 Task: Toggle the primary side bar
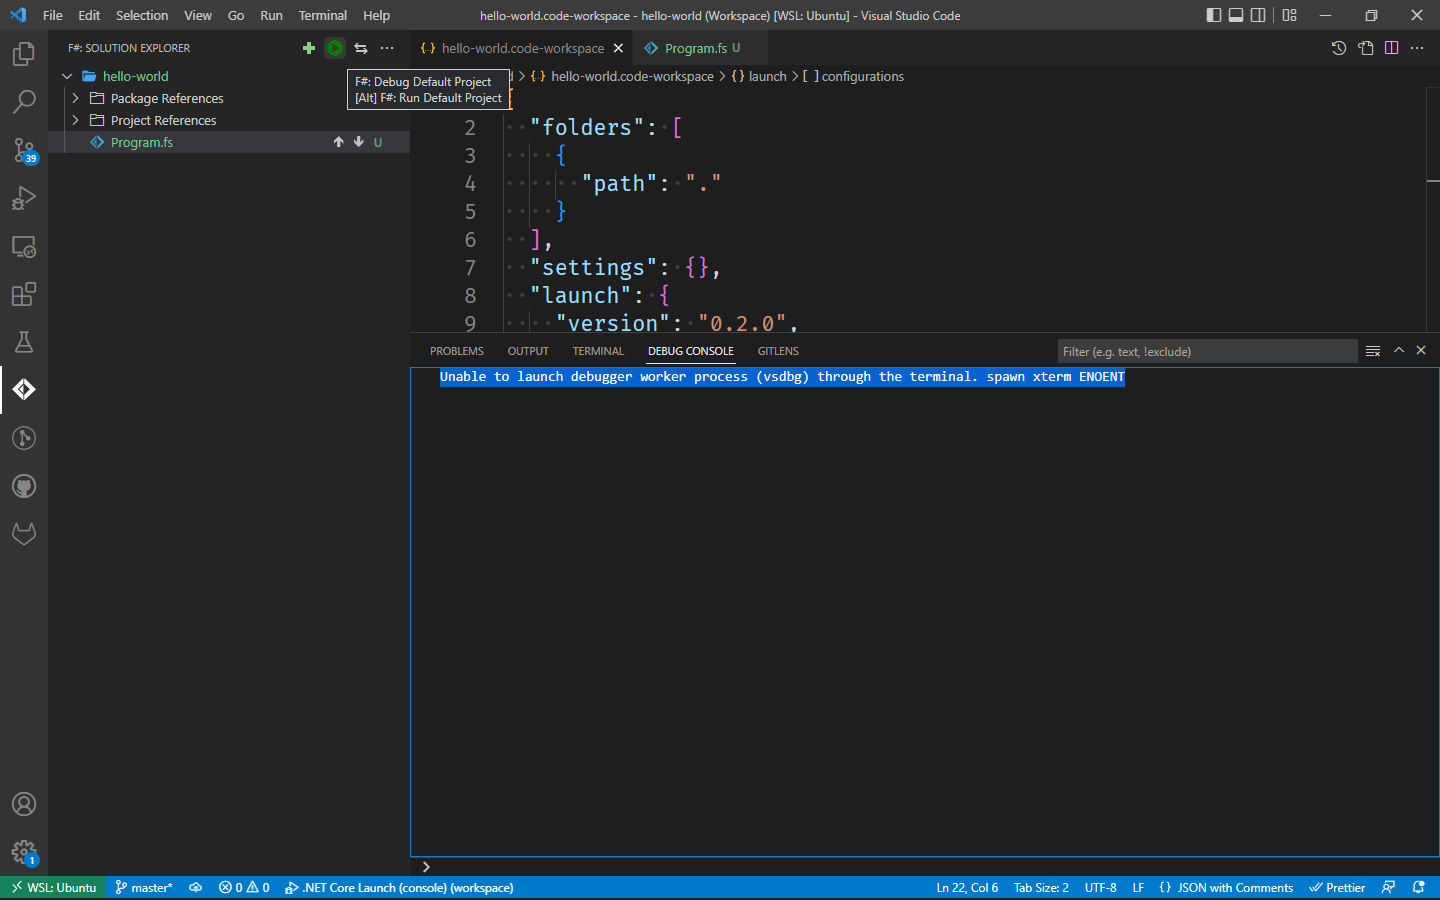coord(1214,15)
